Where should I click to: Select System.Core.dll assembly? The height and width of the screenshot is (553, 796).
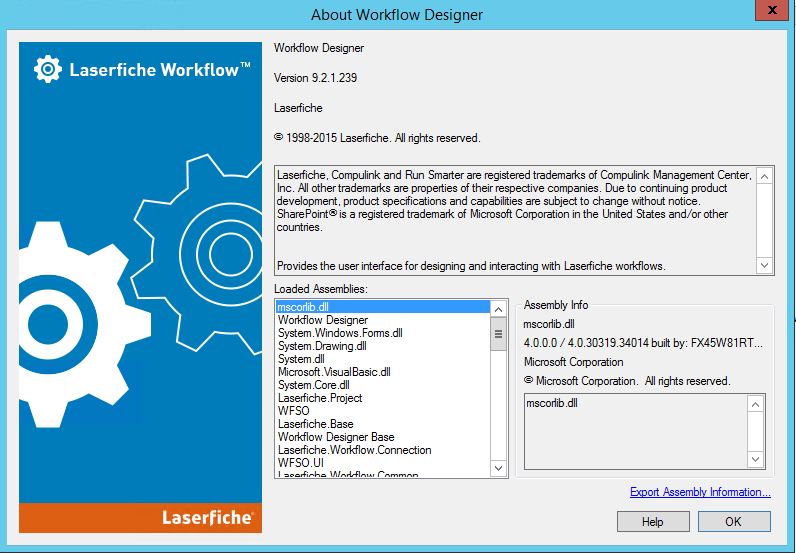[383, 385]
